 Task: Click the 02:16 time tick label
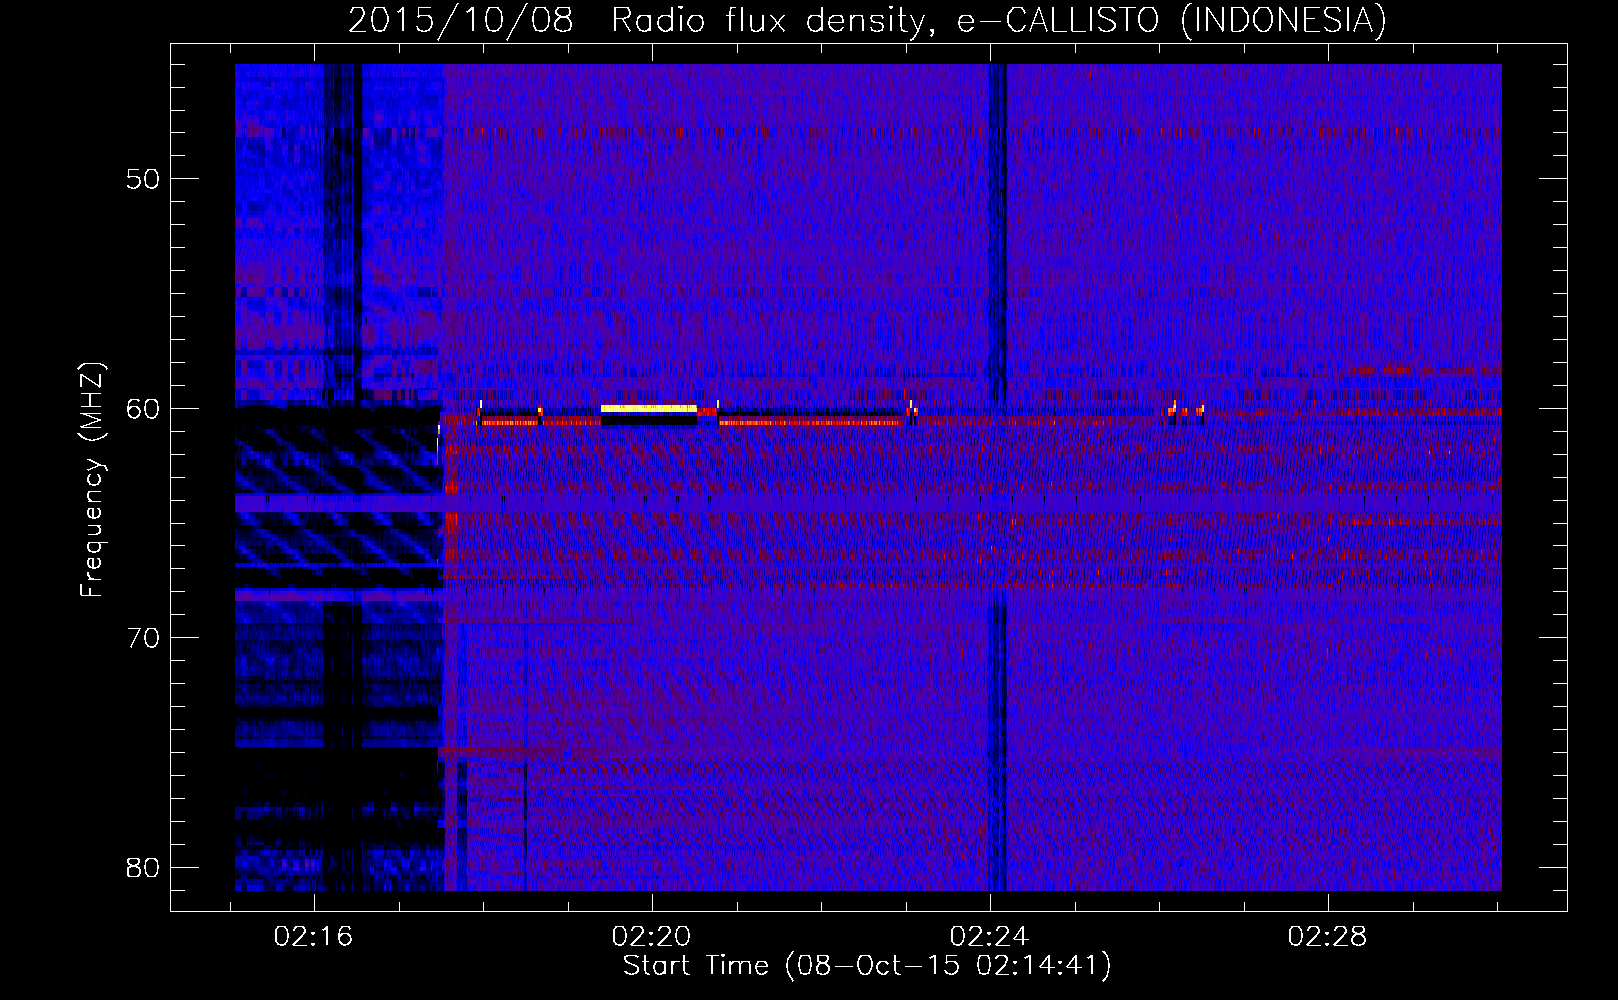pyautogui.click(x=314, y=936)
